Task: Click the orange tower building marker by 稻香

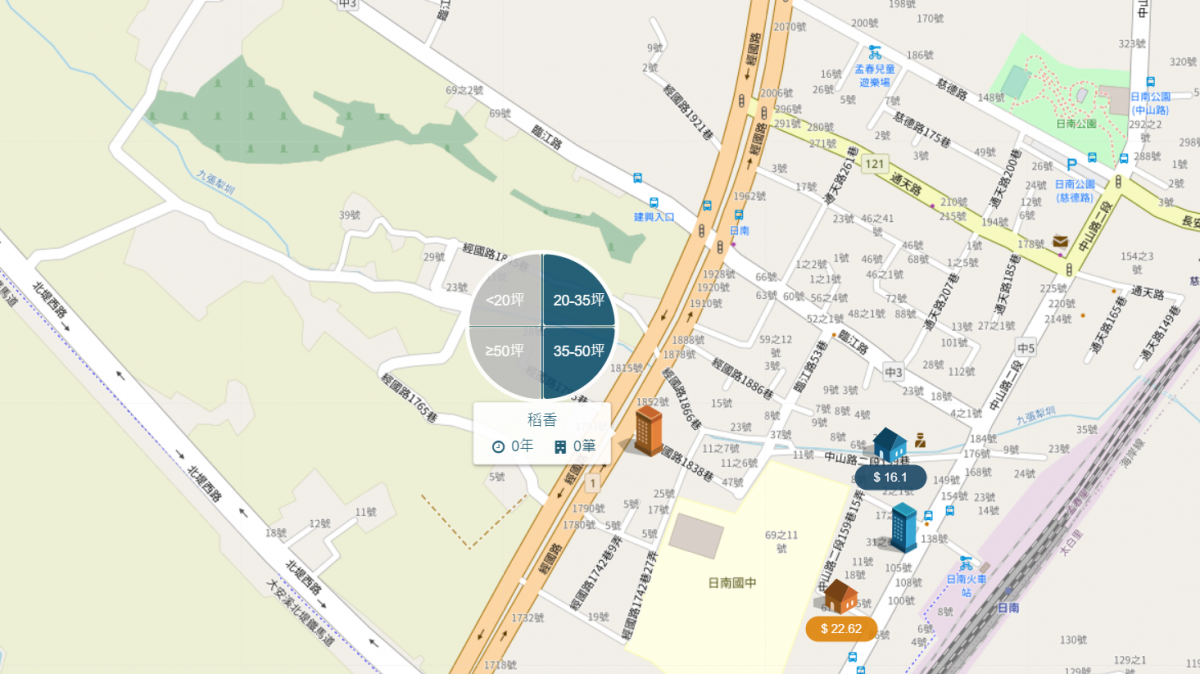Action: (648, 431)
